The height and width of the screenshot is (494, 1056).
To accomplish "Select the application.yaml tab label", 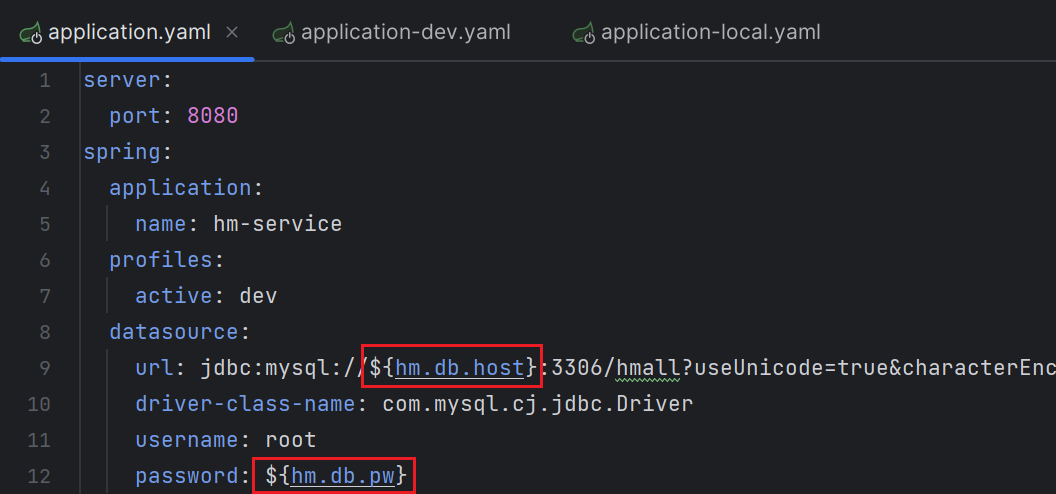I will click(129, 32).
